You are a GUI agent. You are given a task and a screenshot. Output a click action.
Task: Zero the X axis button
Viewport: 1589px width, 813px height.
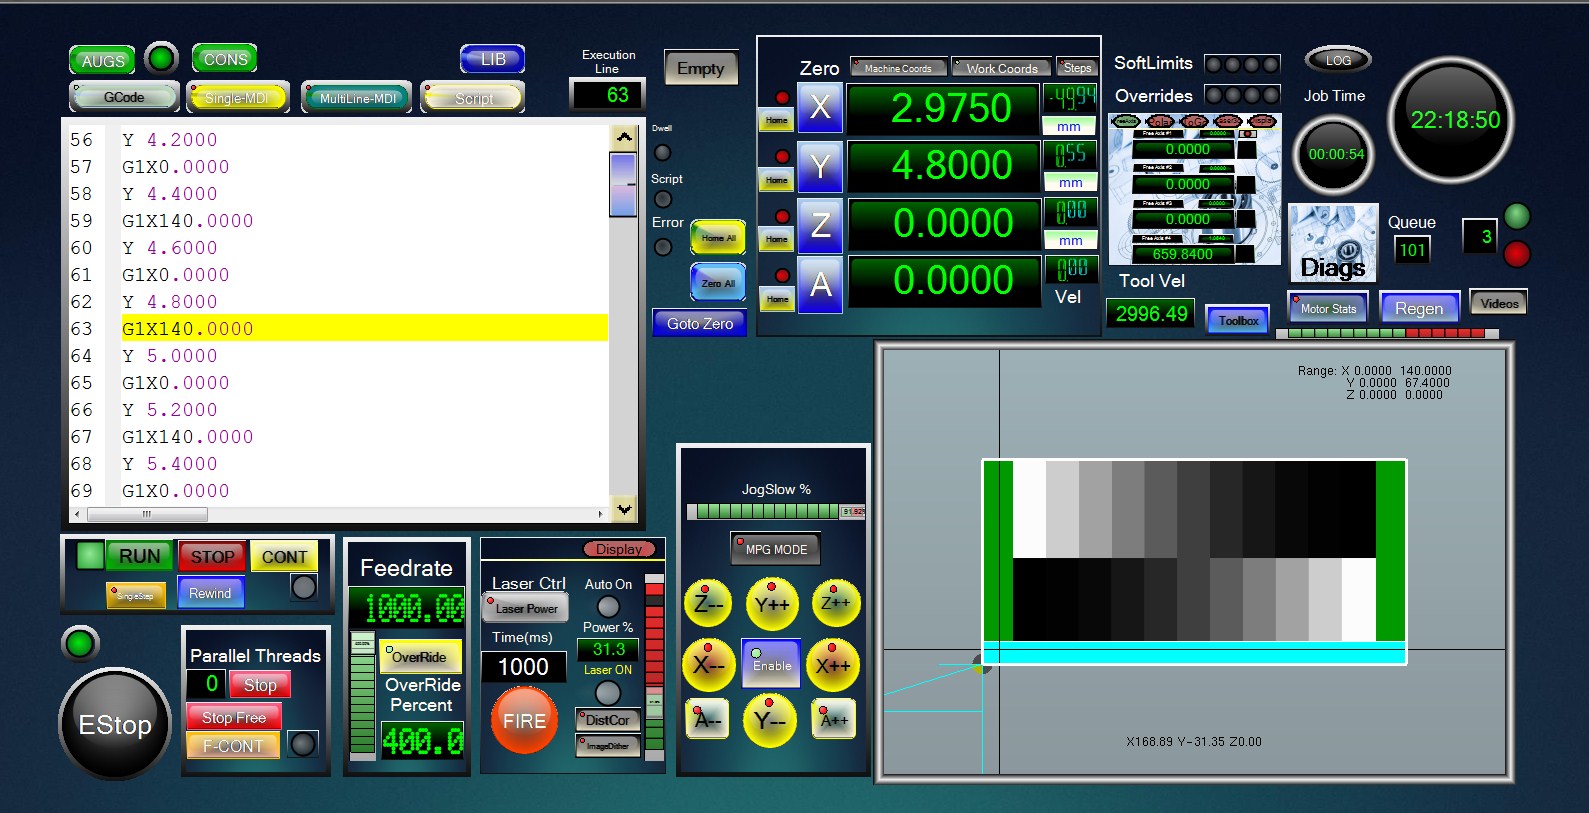coord(820,107)
